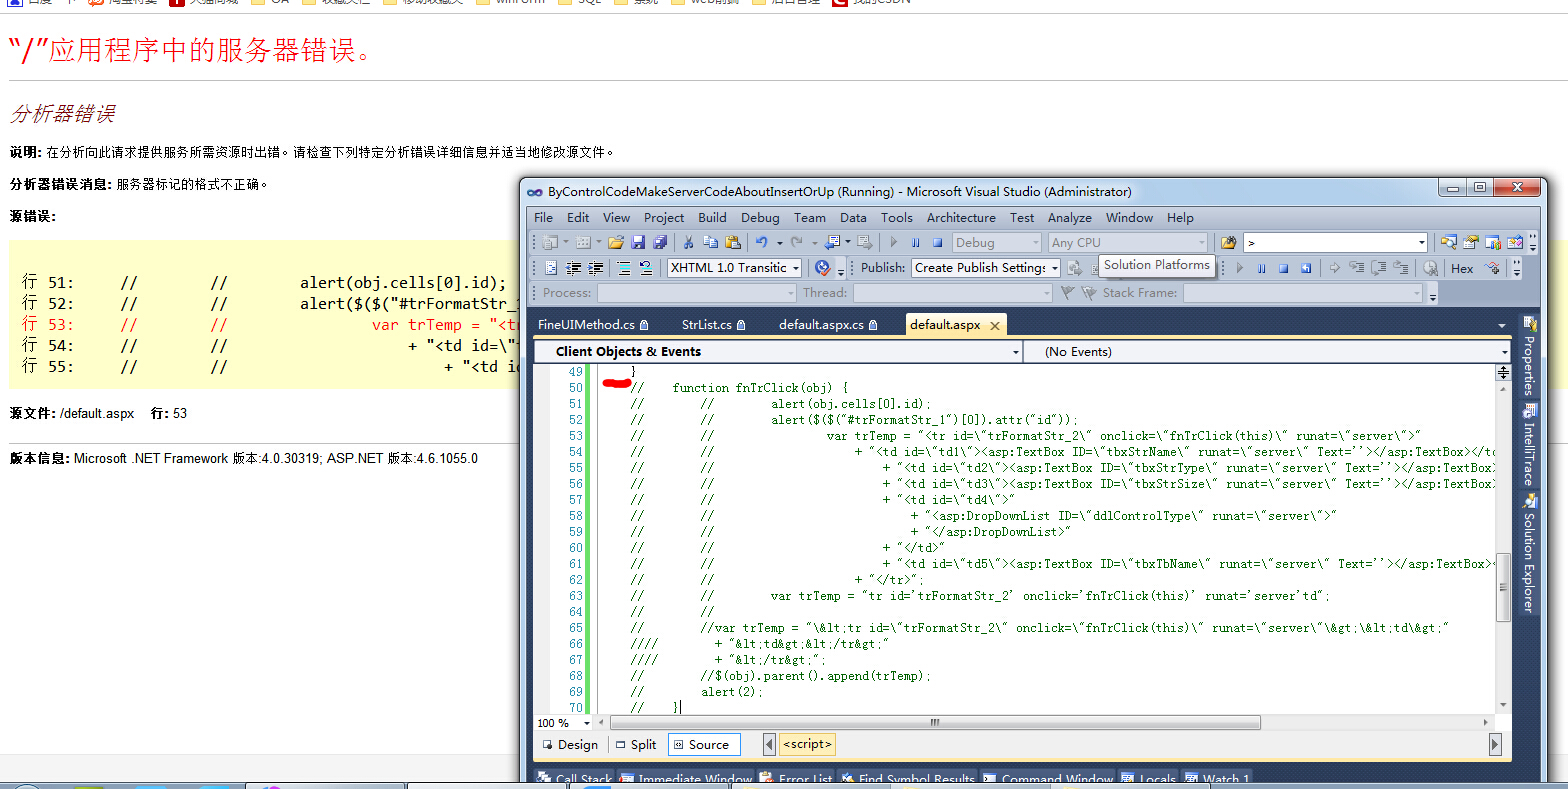Open XHTML 1.0 Transitional schema dropdown
Viewport: 1568px width, 789px height.
[796, 268]
